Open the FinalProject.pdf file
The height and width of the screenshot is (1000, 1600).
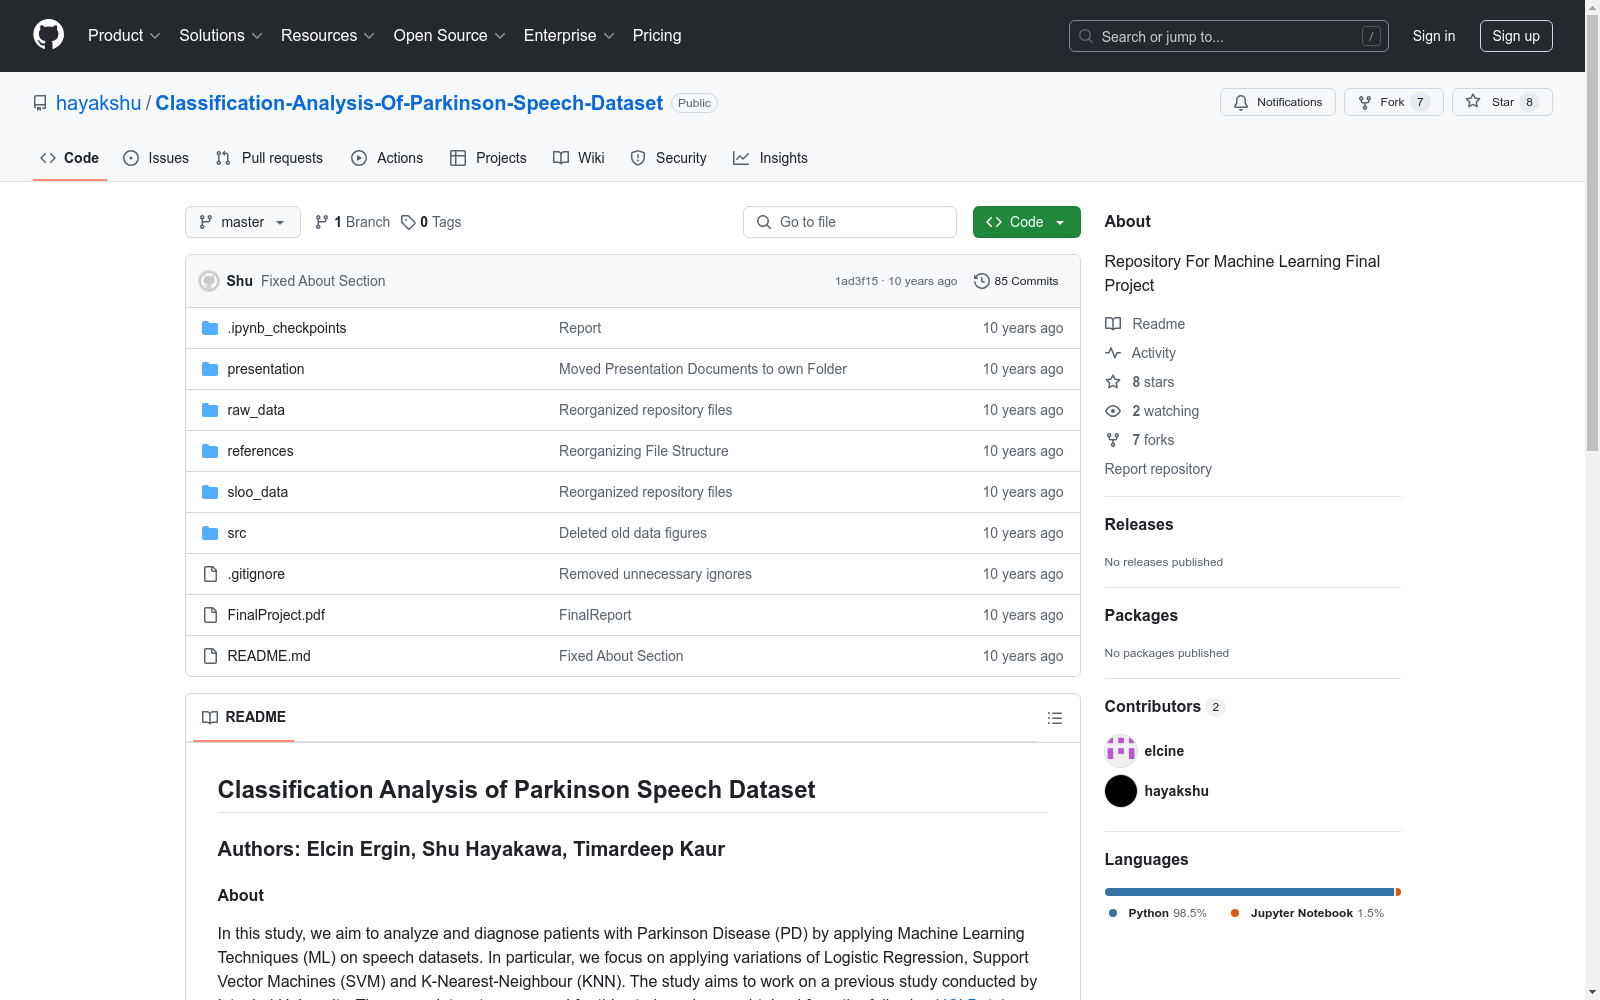[x=276, y=615]
